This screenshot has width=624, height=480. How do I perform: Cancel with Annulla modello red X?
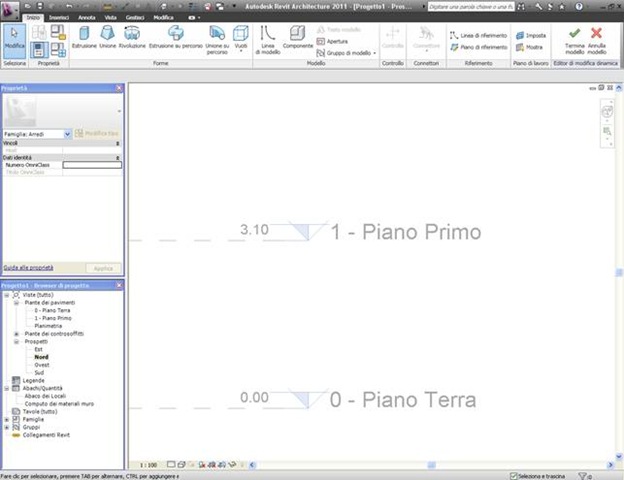[597, 39]
